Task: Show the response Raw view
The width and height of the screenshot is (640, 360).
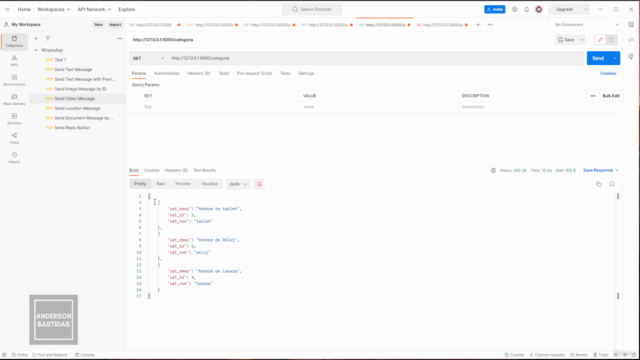Action: tap(160, 184)
